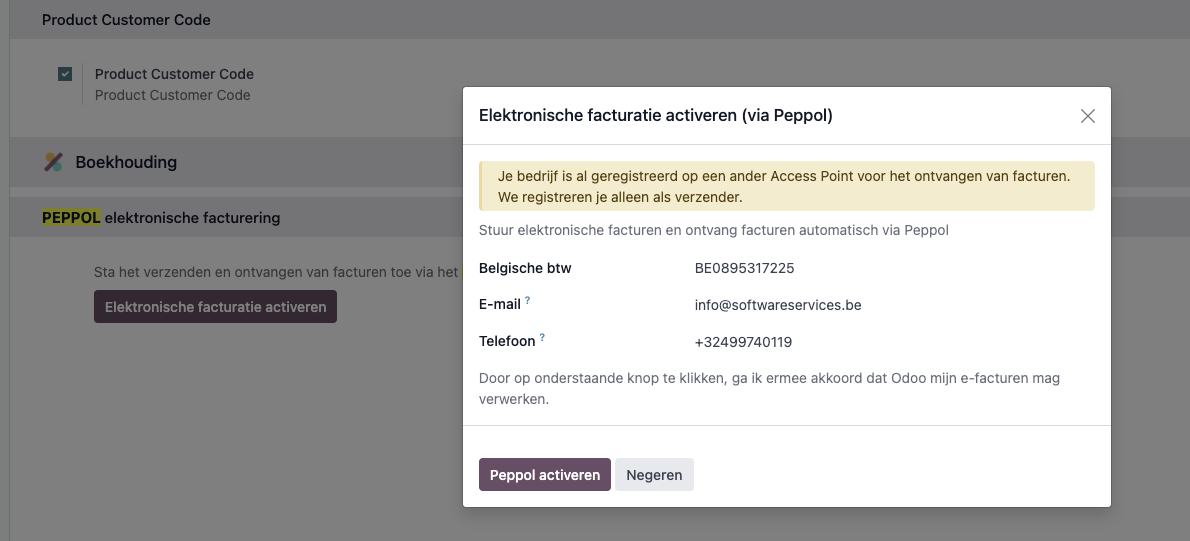Click the Telefoon field label
Image resolution: width=1190 pixels, height=541 pixels.
pos(507,342)
